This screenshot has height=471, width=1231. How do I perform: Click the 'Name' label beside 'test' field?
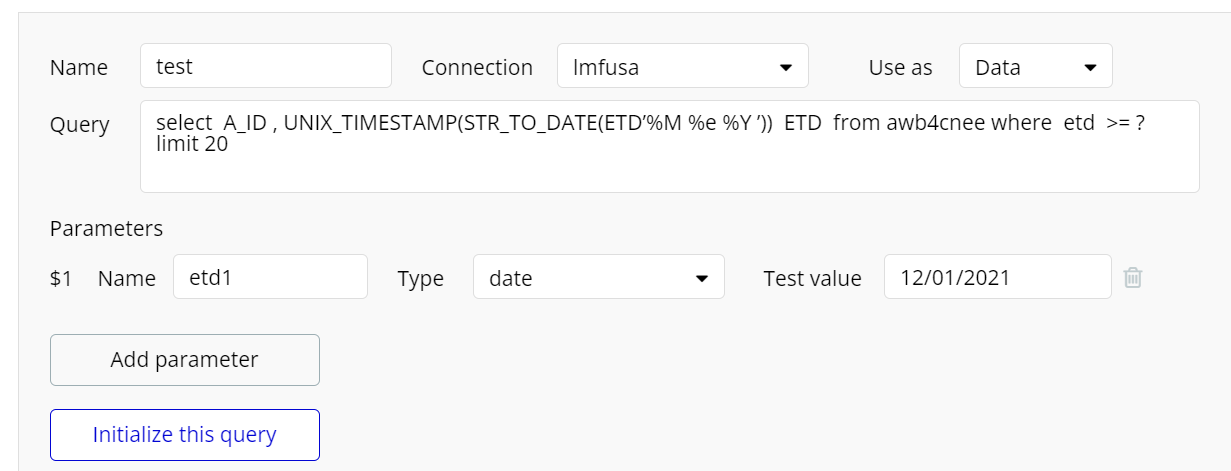point(79,68)
